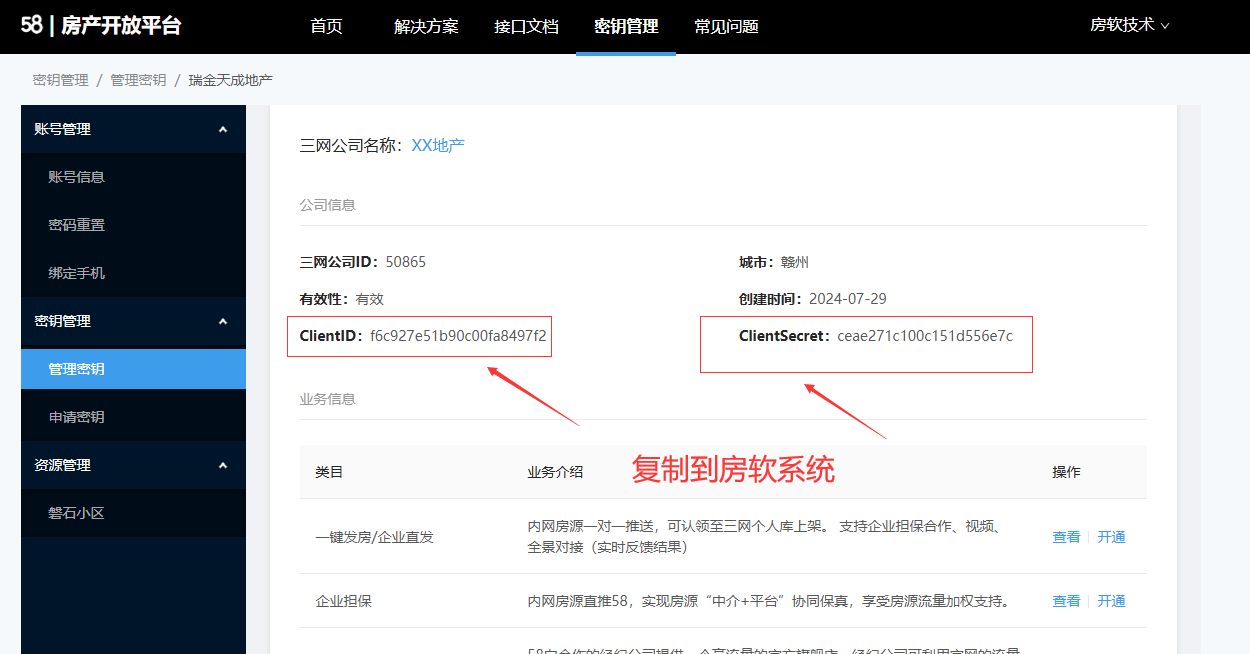Click 开通 for 企业担保
Screen dimensions: 1250x654
[x=1111, y=601]
